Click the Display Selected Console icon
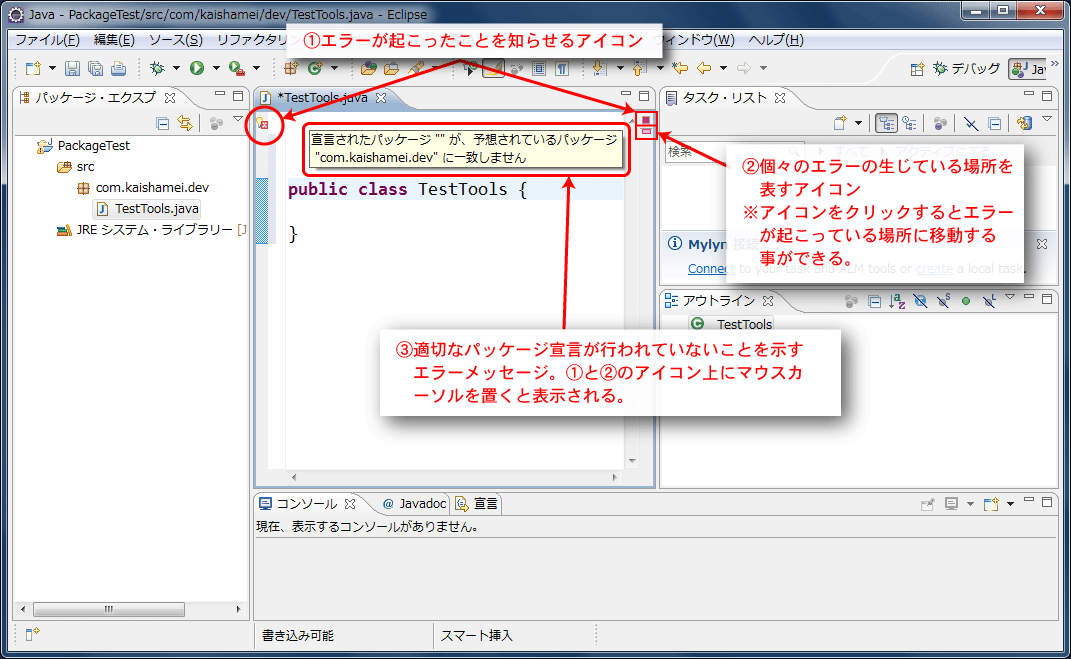This screenshot has height=659, width=1071. pos(951,505)
